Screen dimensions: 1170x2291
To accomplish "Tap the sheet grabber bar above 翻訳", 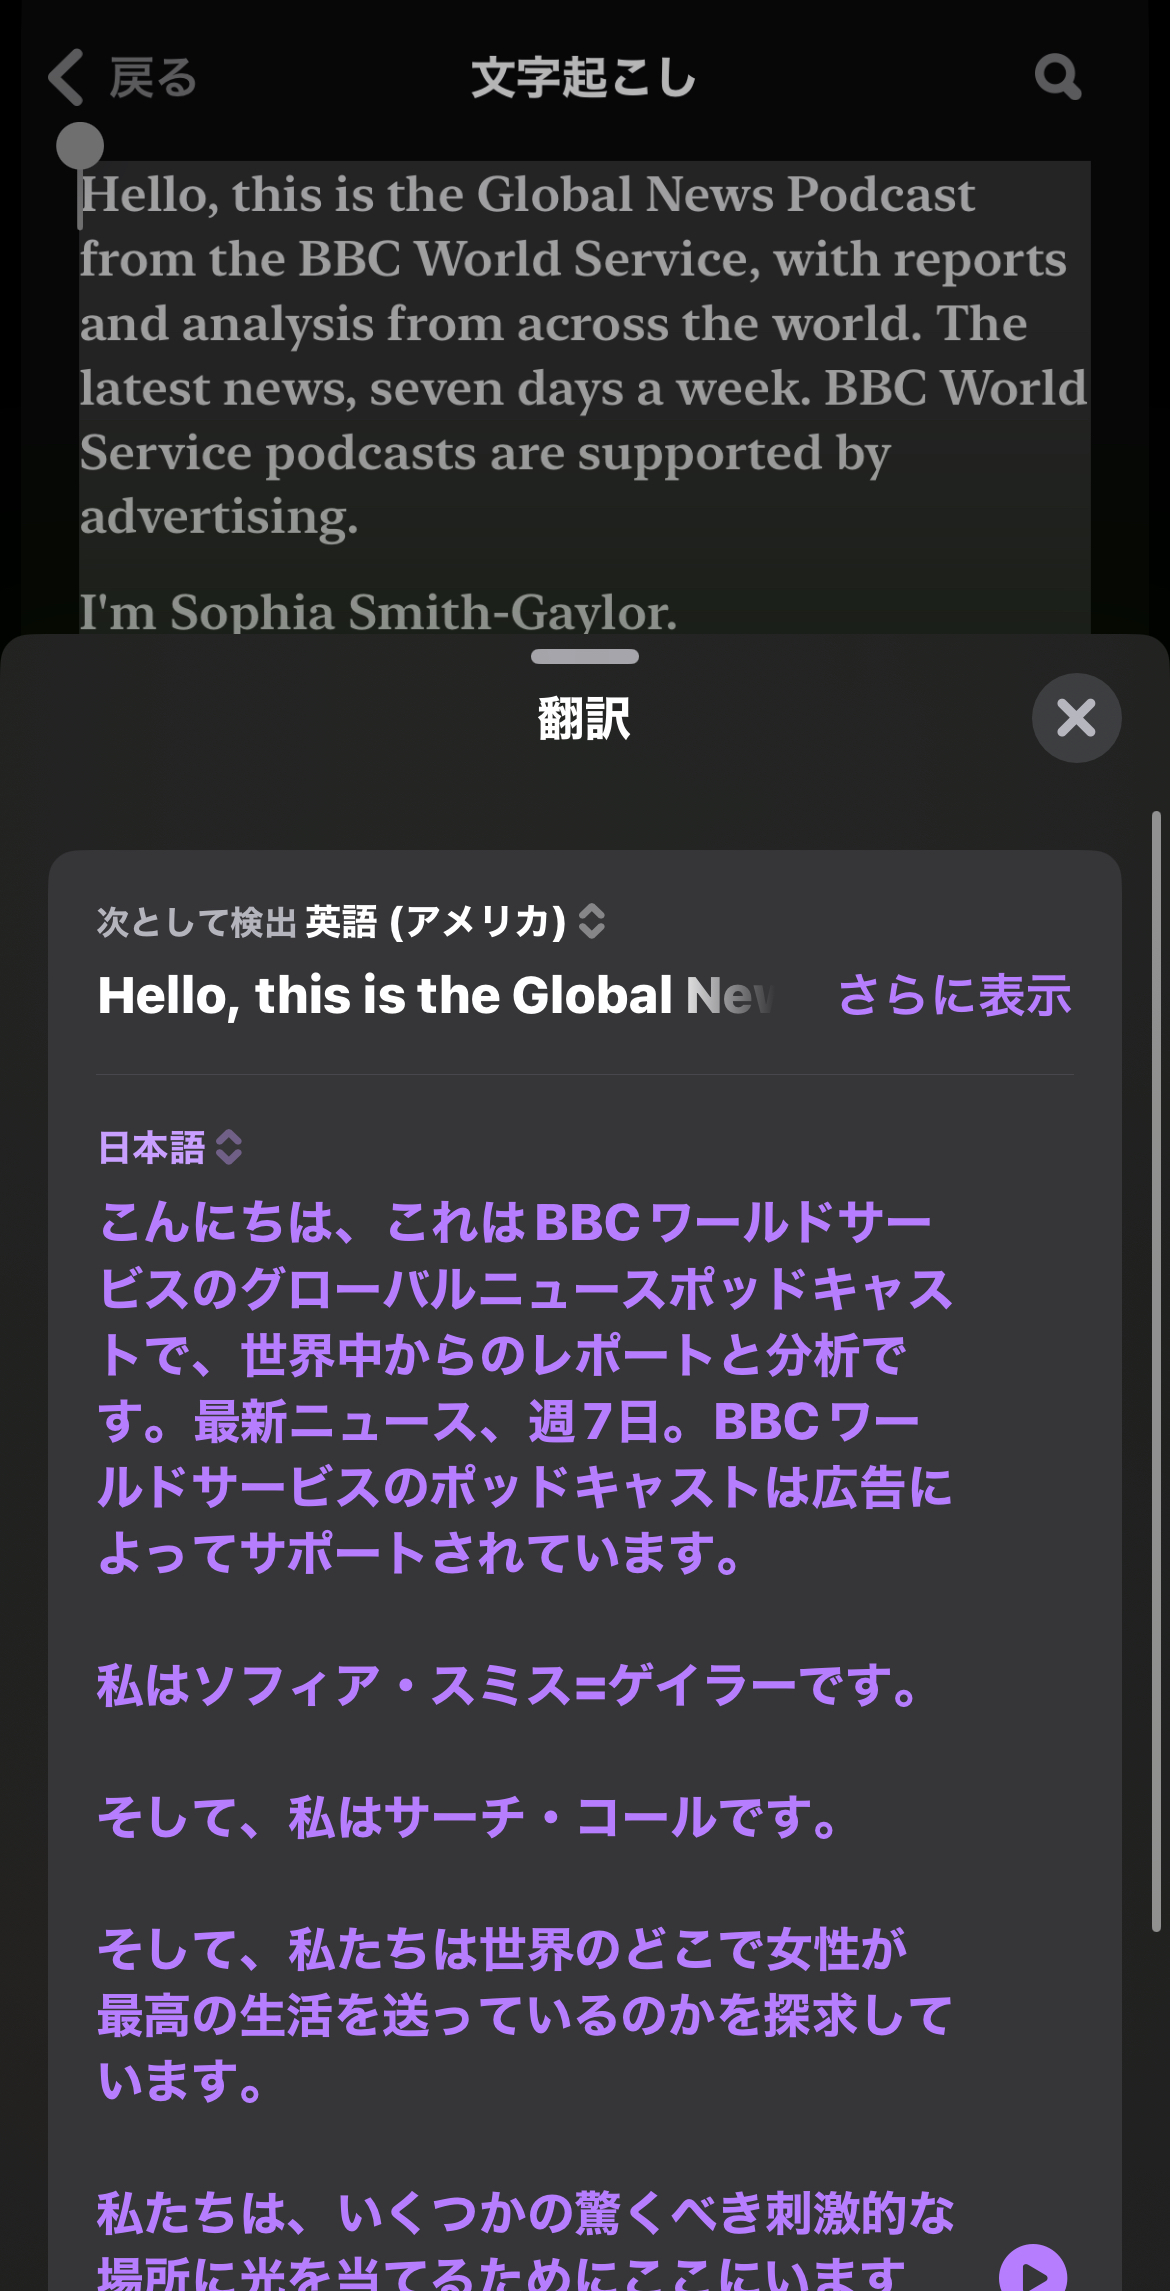I will click(585, 657).
